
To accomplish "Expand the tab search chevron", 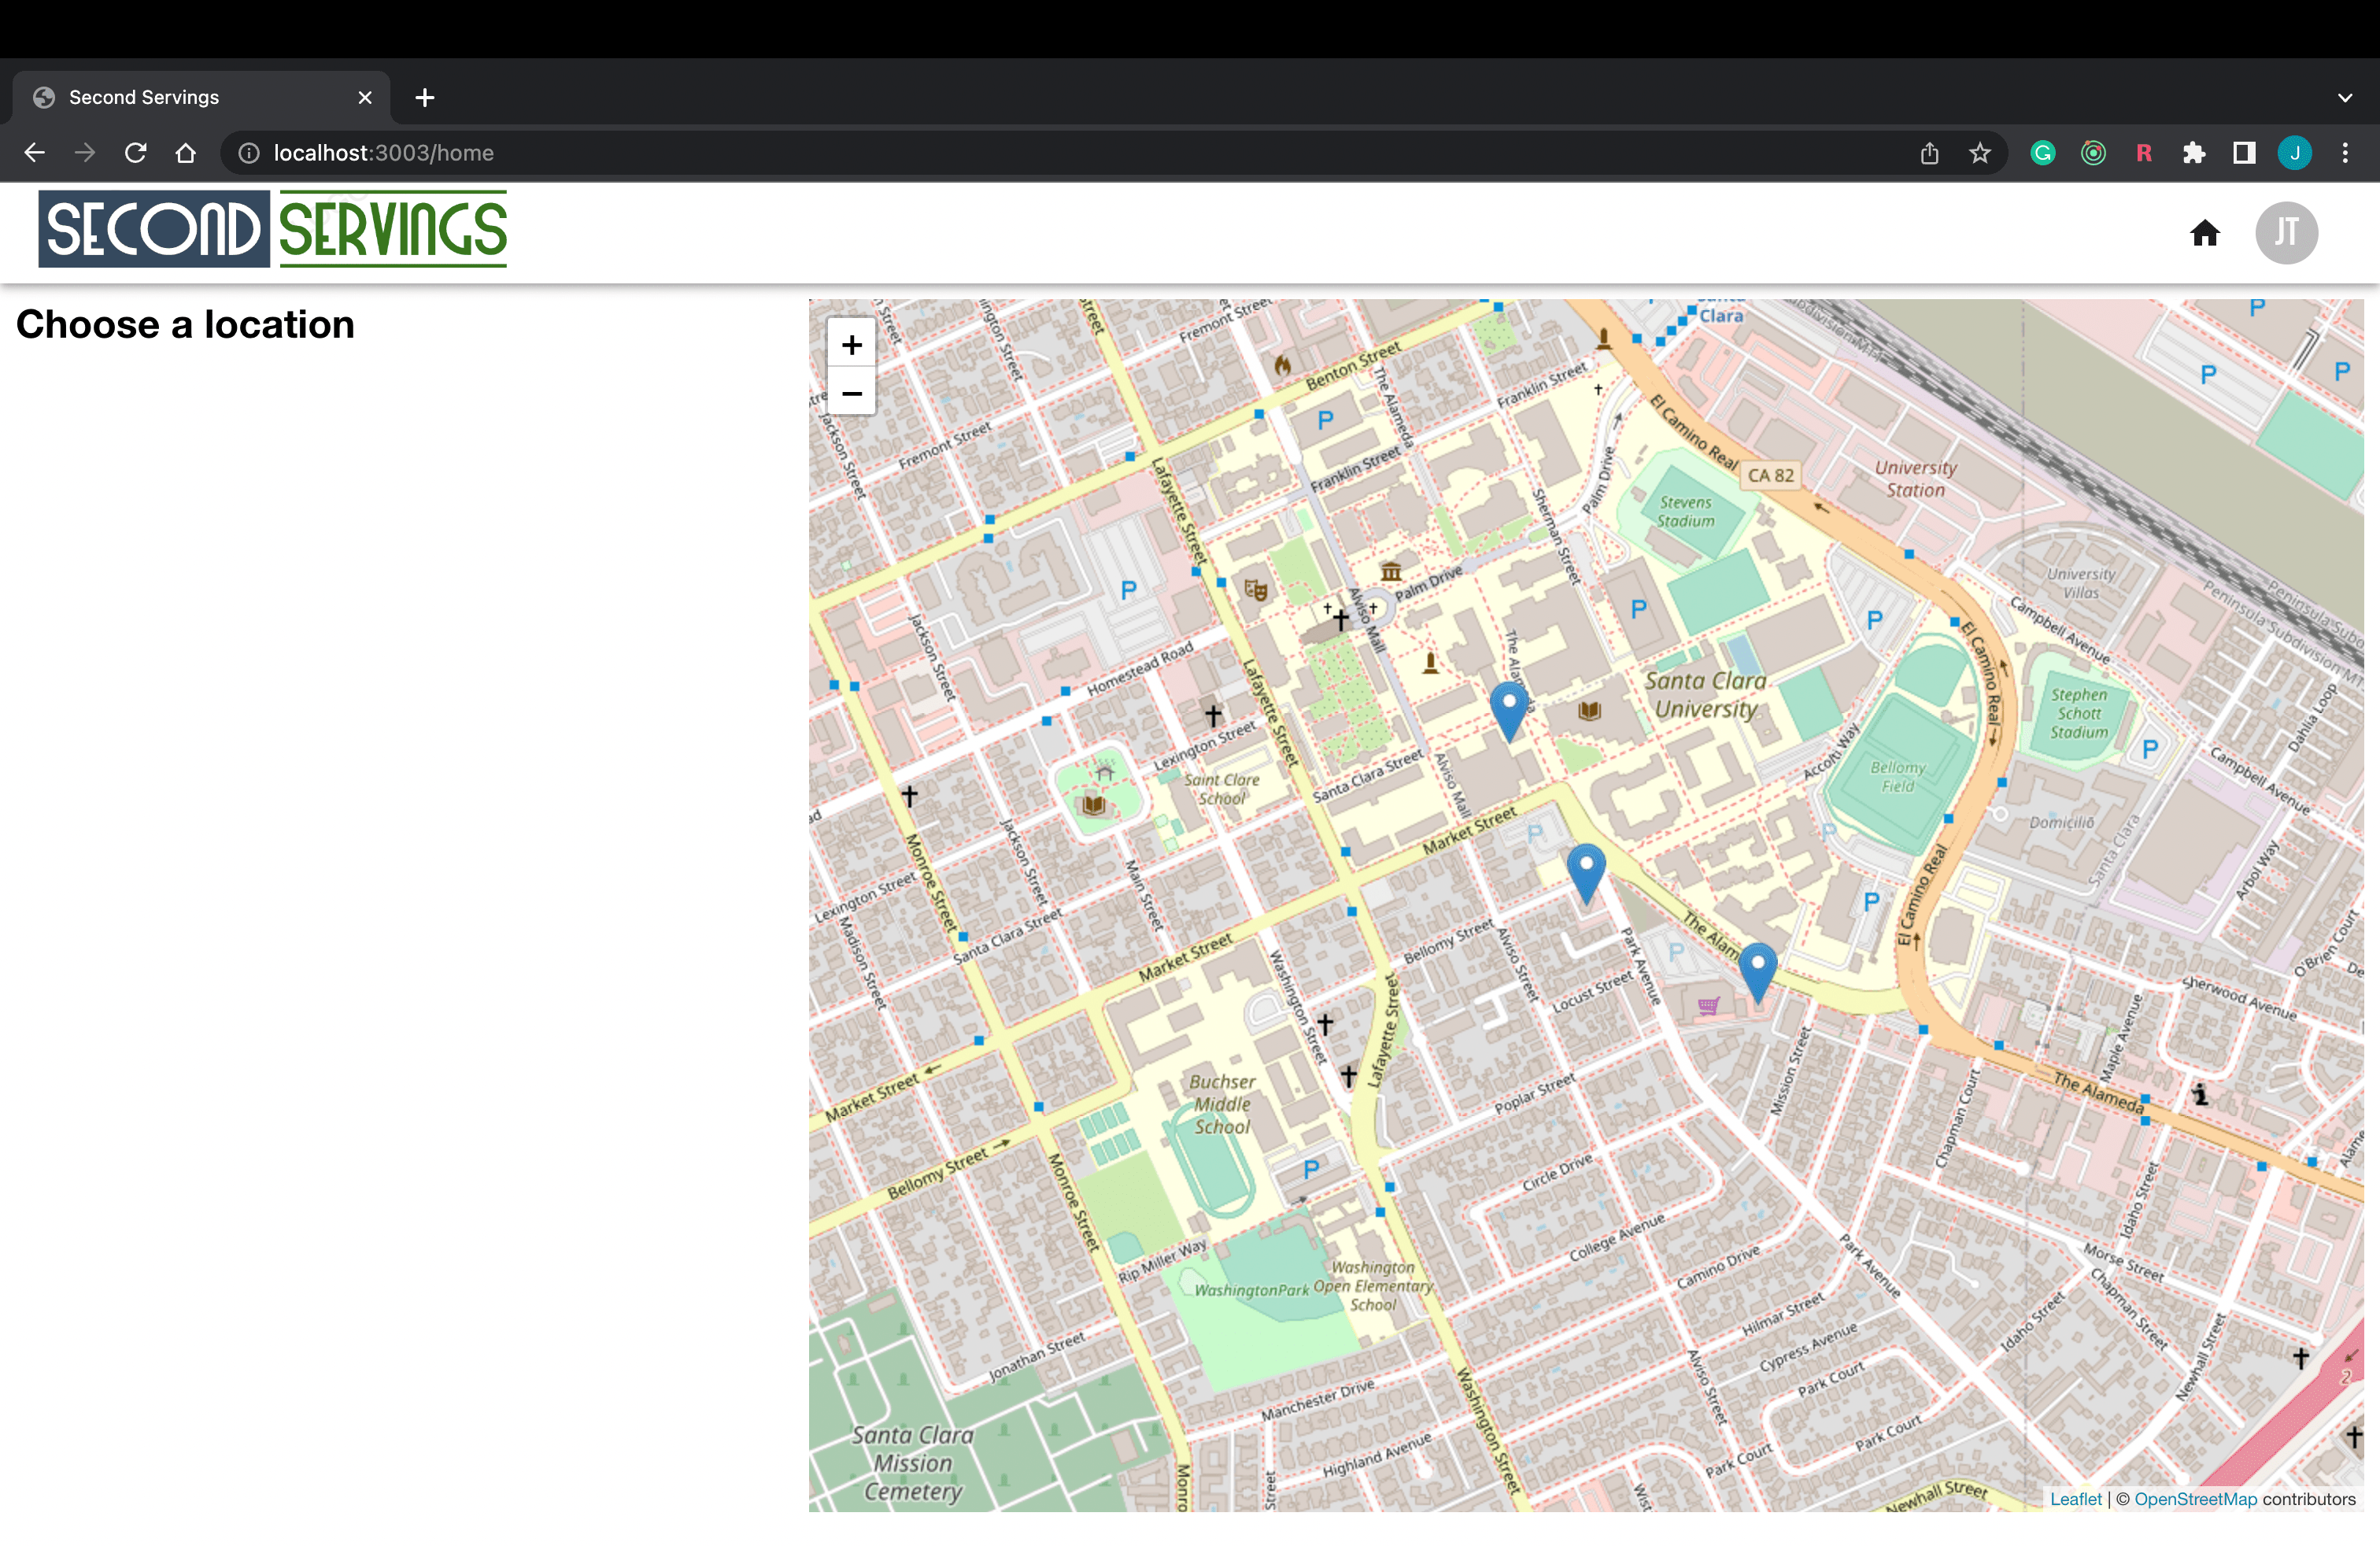I will (2344, 98).
